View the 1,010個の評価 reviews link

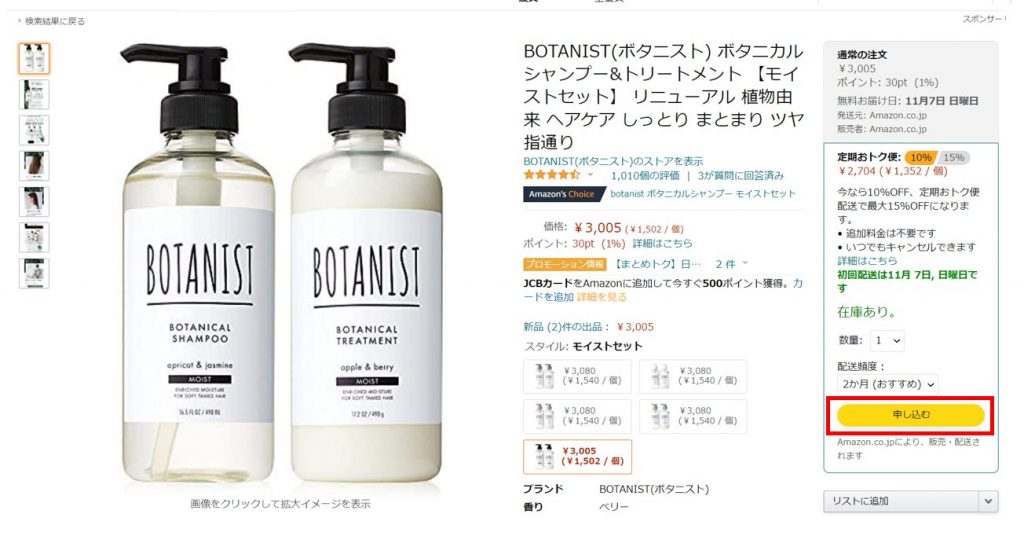(645, 176)
